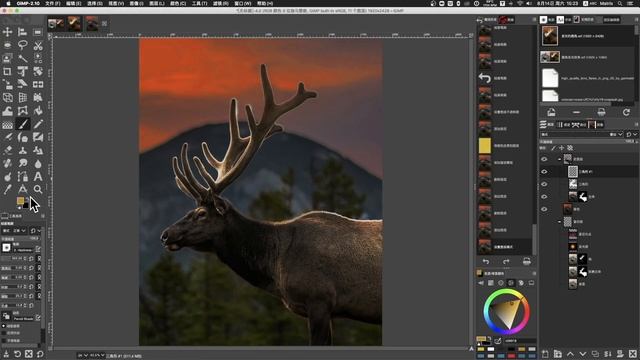Open the first recent document thumbnail
The image size is (640, 360).
pos(550,36)
